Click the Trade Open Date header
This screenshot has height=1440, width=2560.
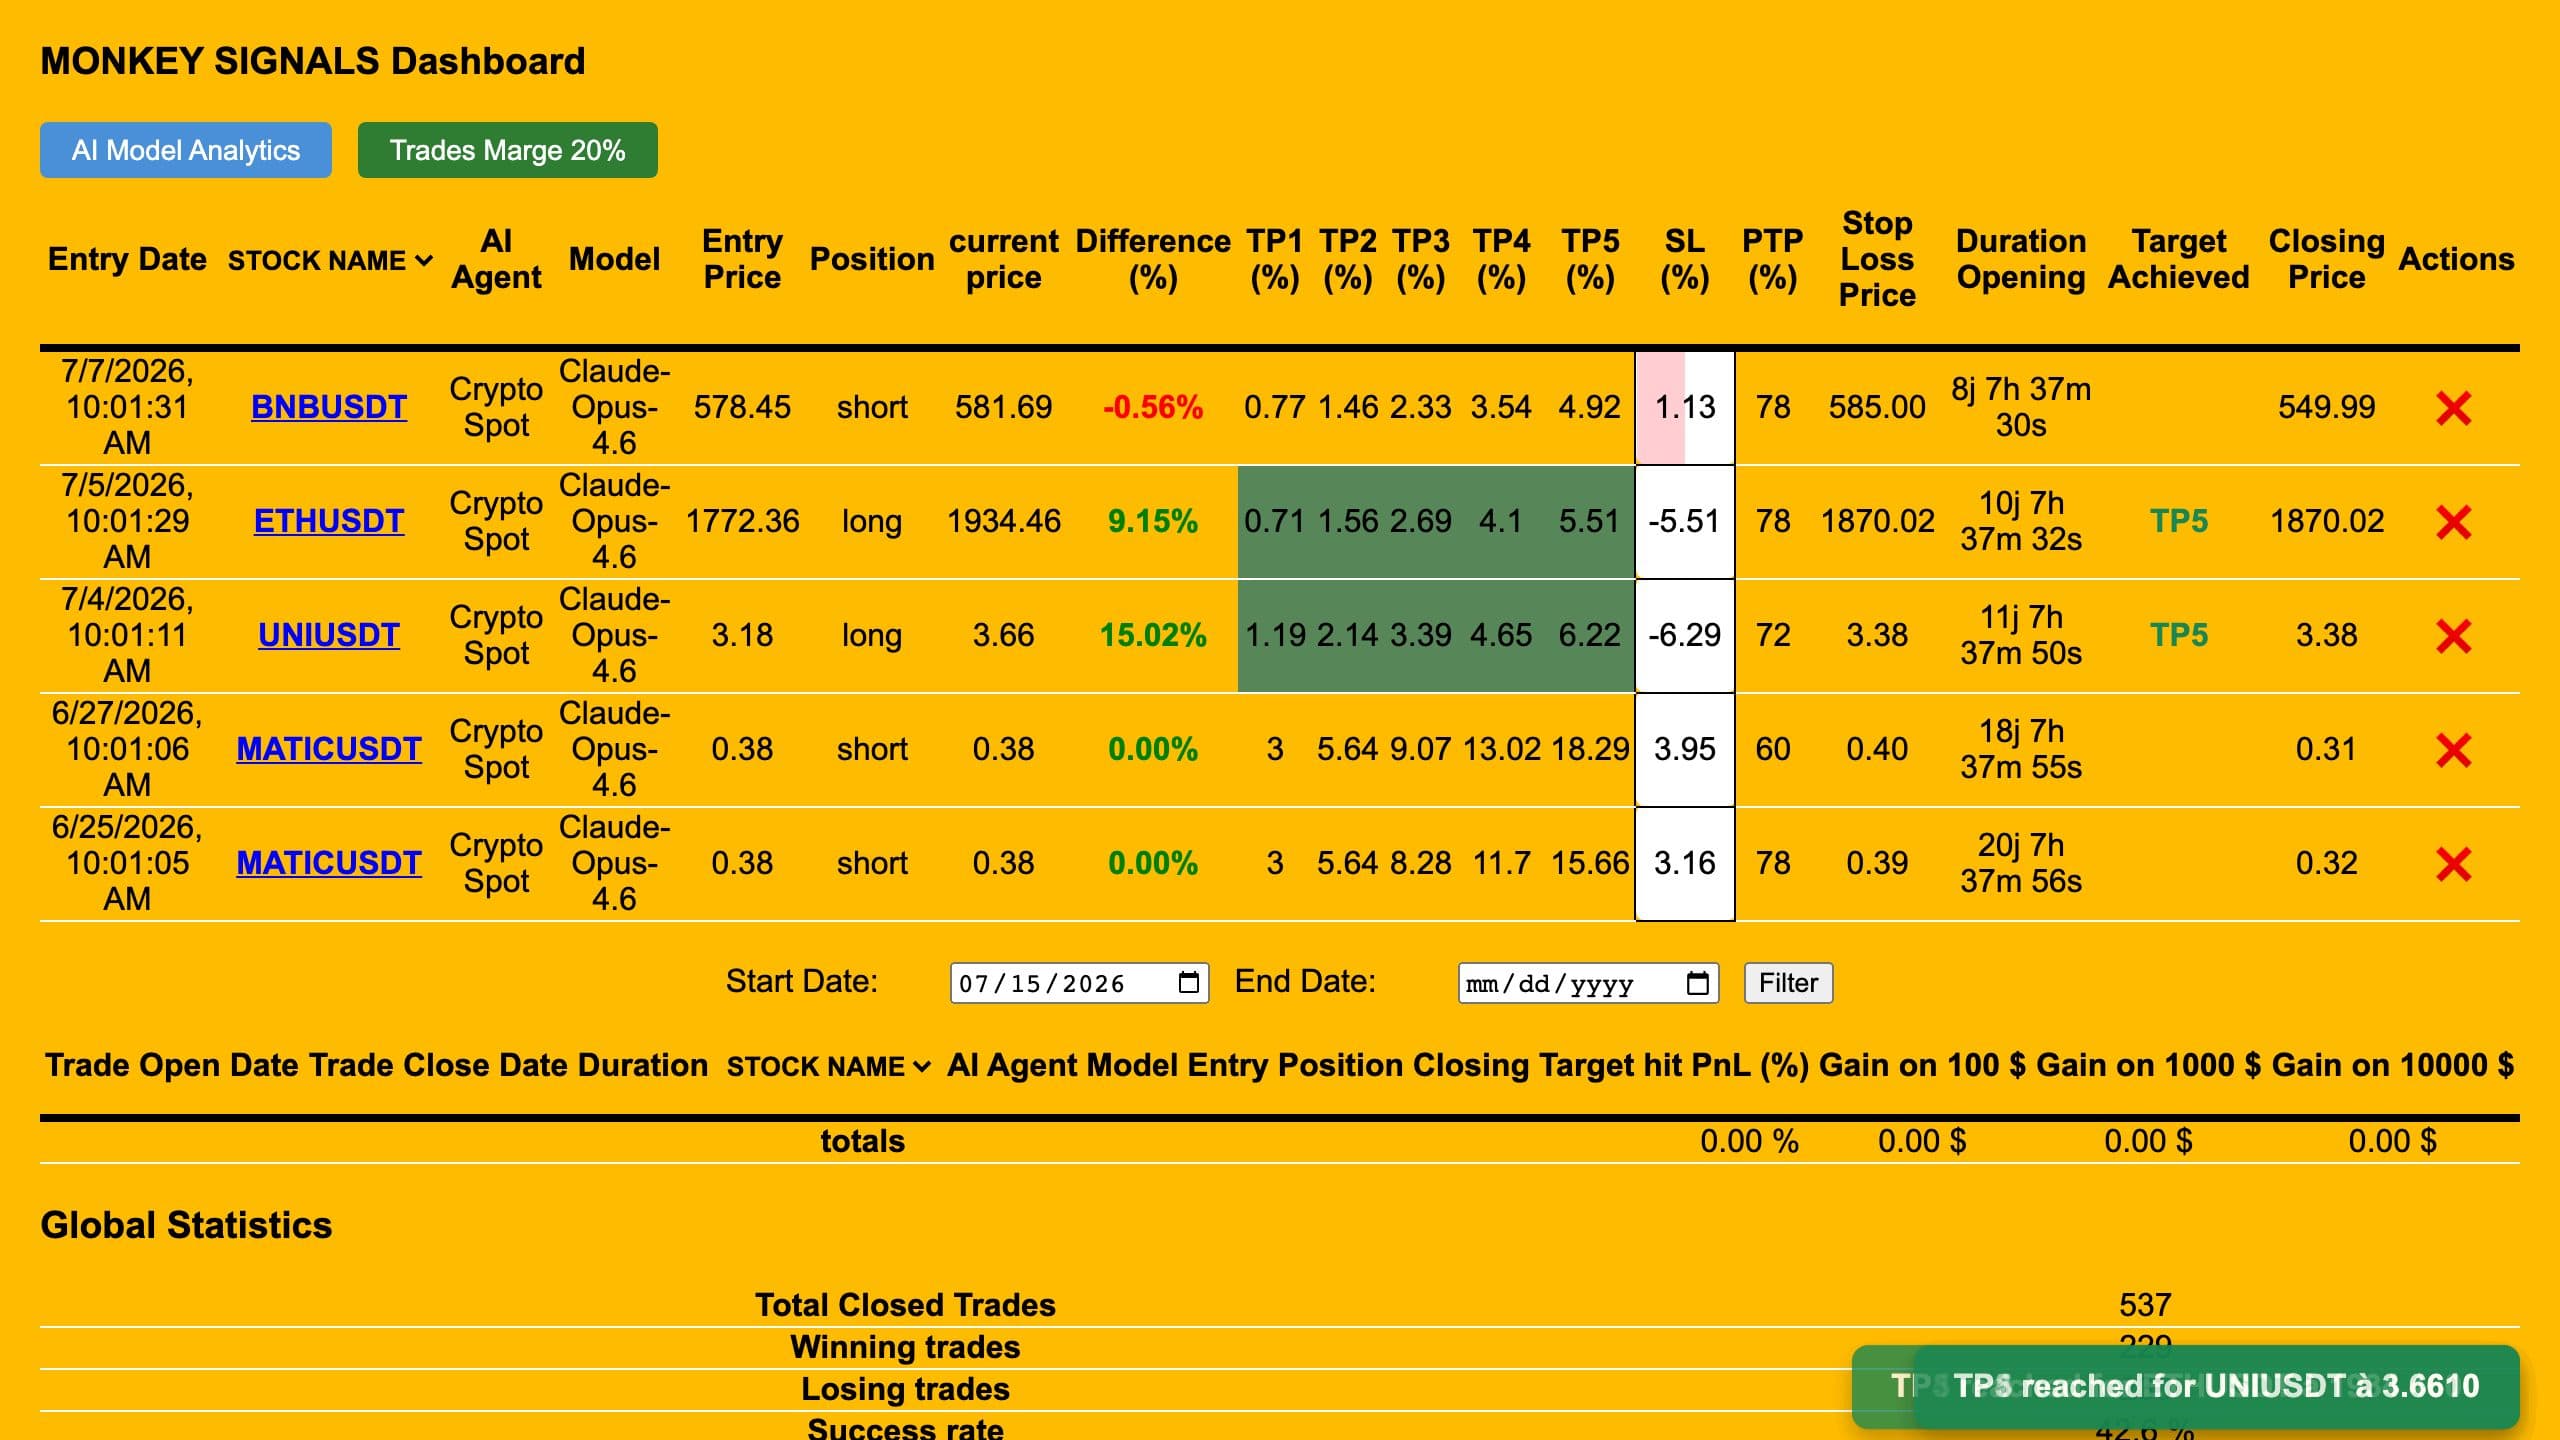point(173,1065)
